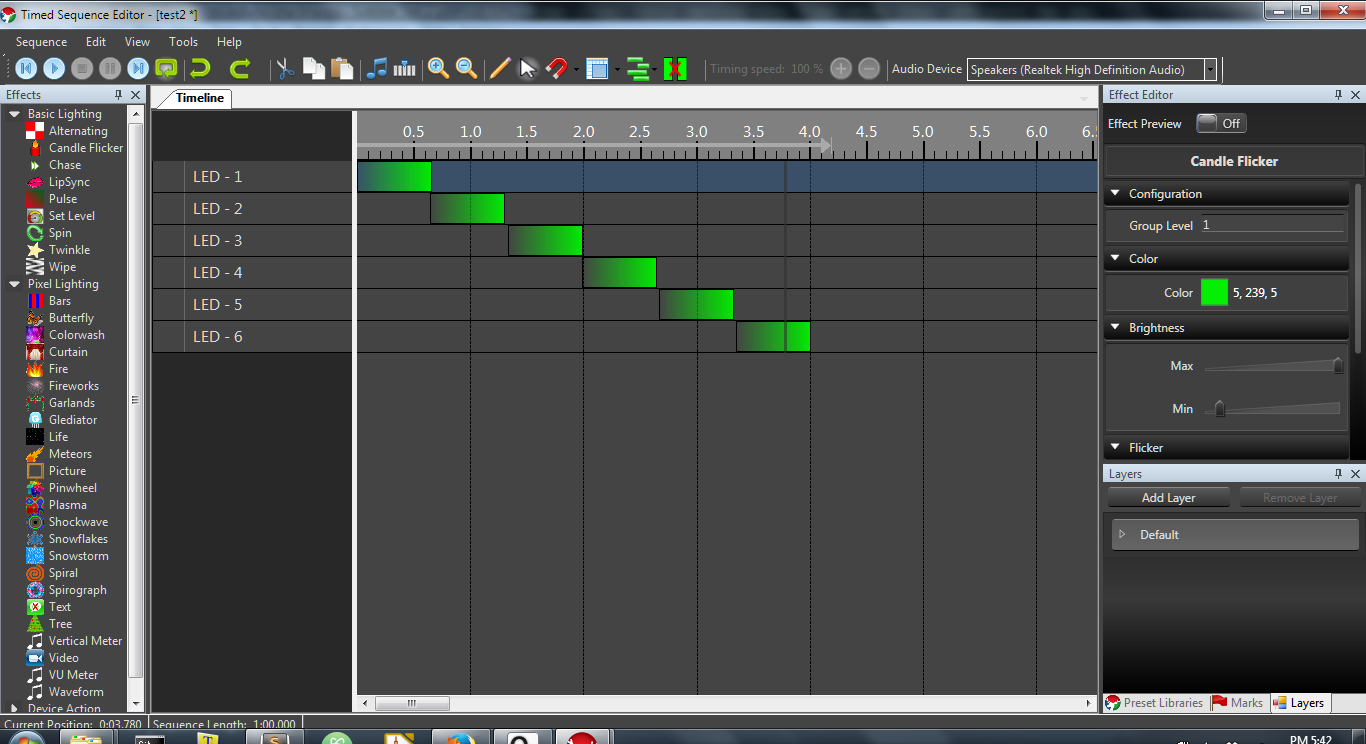Click the Undo arrow icon
The height and width of the screenshot is (744, 1366).
(x=200, y=69)
